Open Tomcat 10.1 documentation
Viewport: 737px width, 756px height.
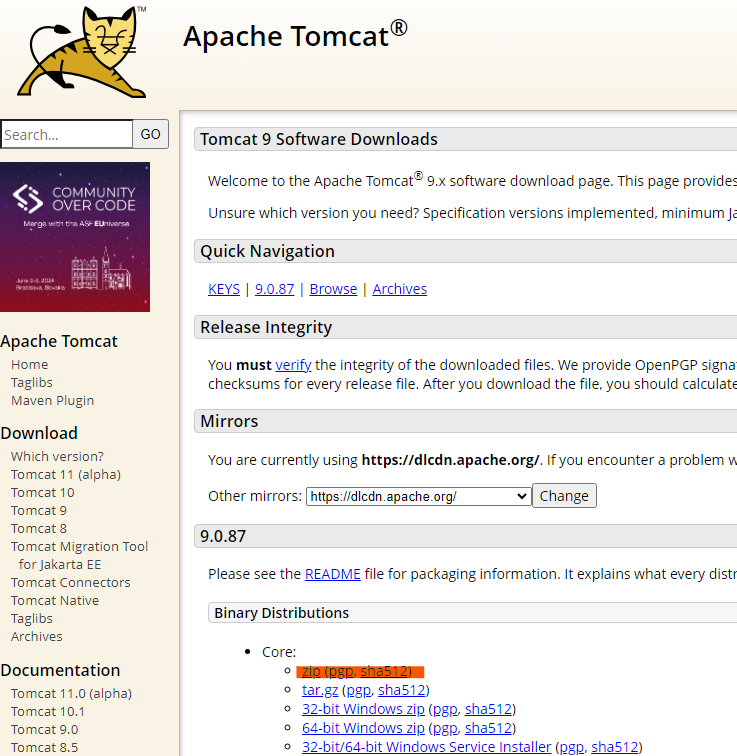48,712
